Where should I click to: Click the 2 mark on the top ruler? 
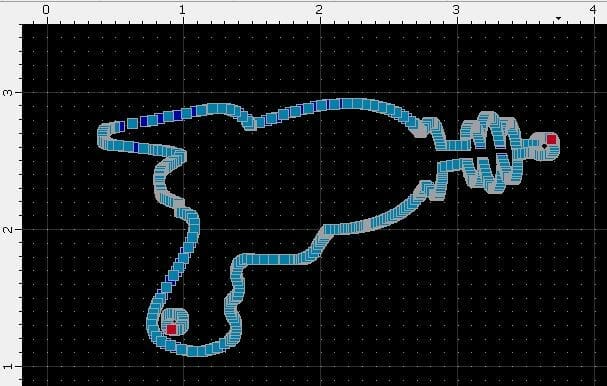pos(319,10)
